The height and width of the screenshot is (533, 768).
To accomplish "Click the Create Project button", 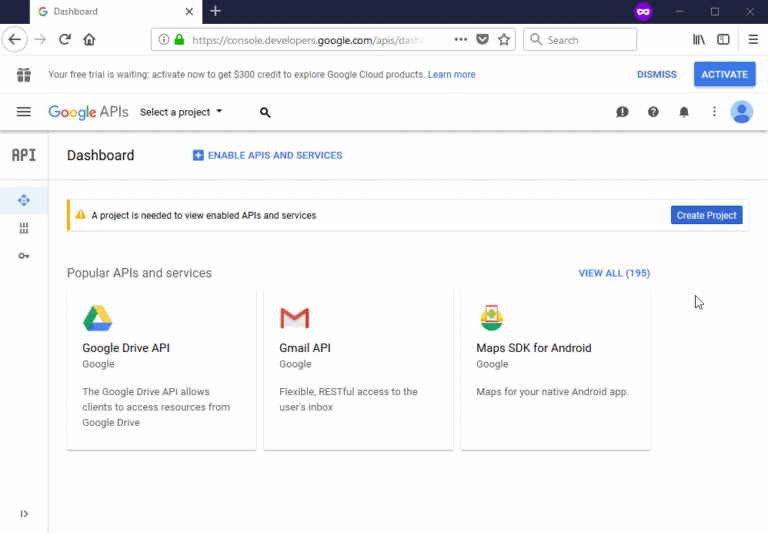I will point(706,215).
